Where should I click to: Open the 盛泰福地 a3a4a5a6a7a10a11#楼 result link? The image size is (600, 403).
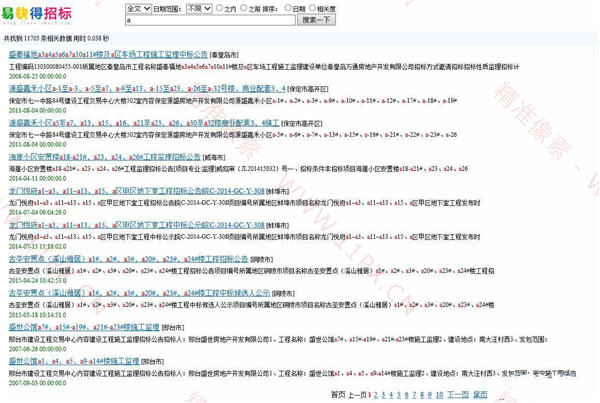coord(108,54)
